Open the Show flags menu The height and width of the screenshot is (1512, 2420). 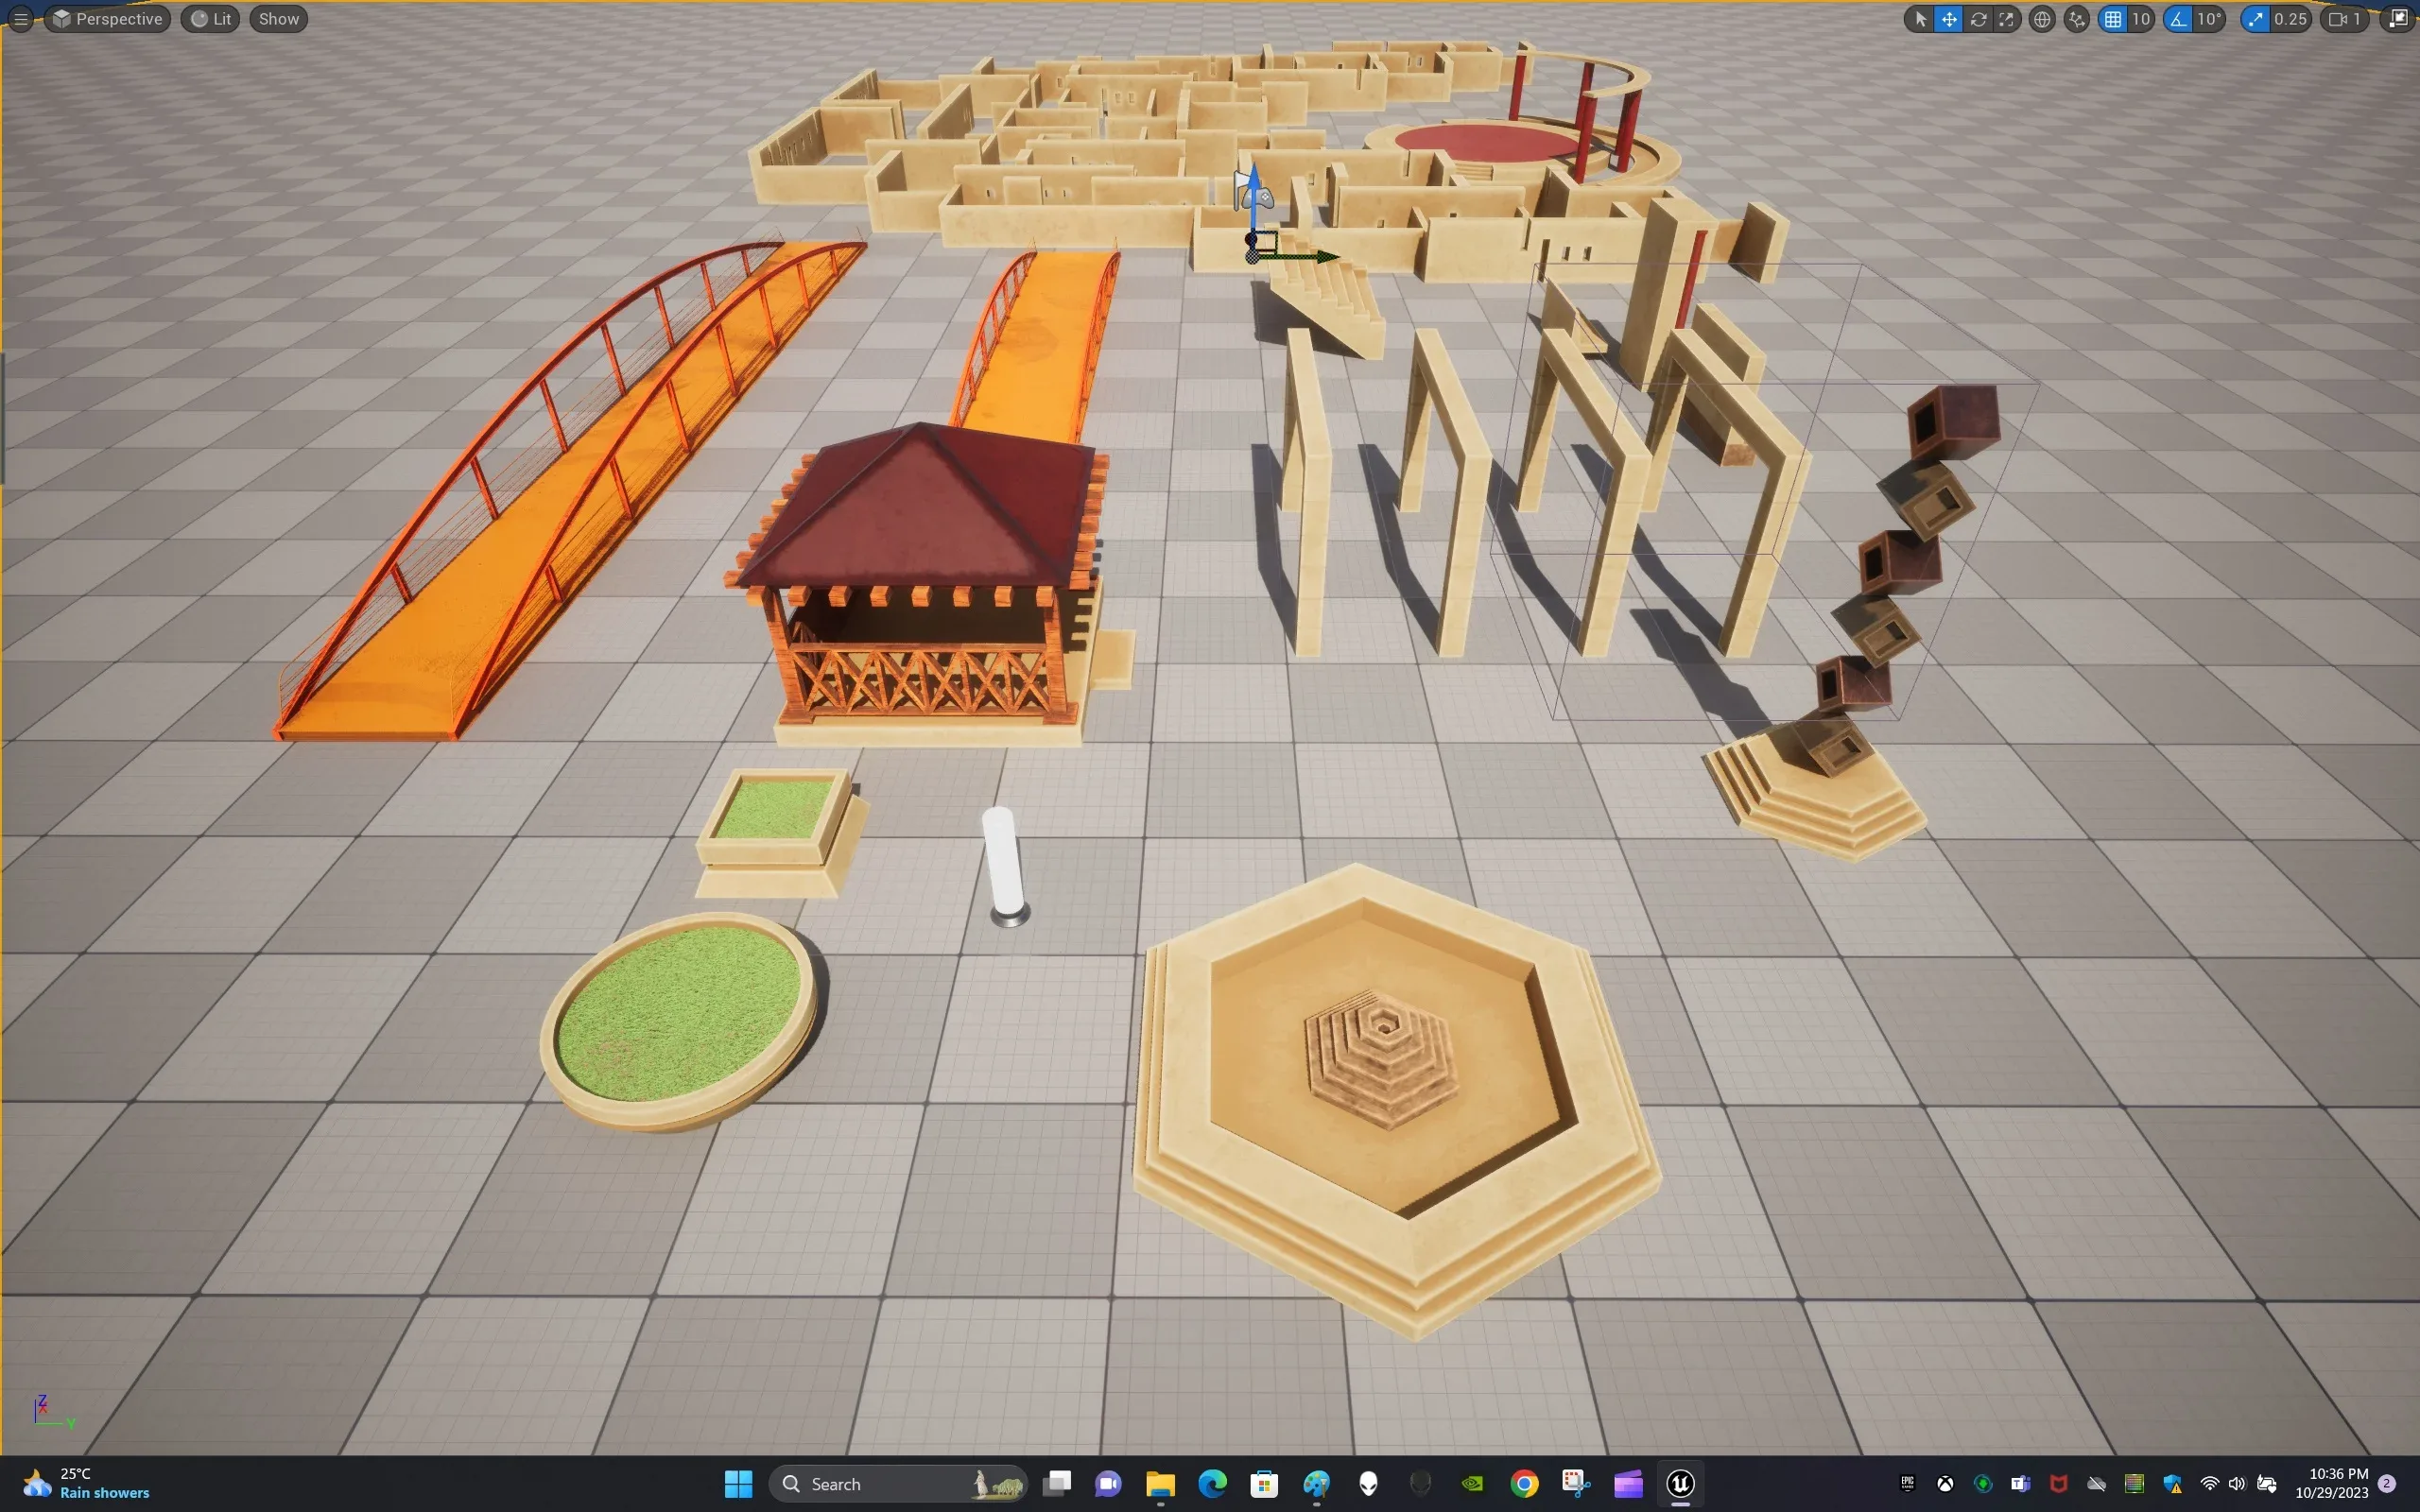tap(279, 19)
